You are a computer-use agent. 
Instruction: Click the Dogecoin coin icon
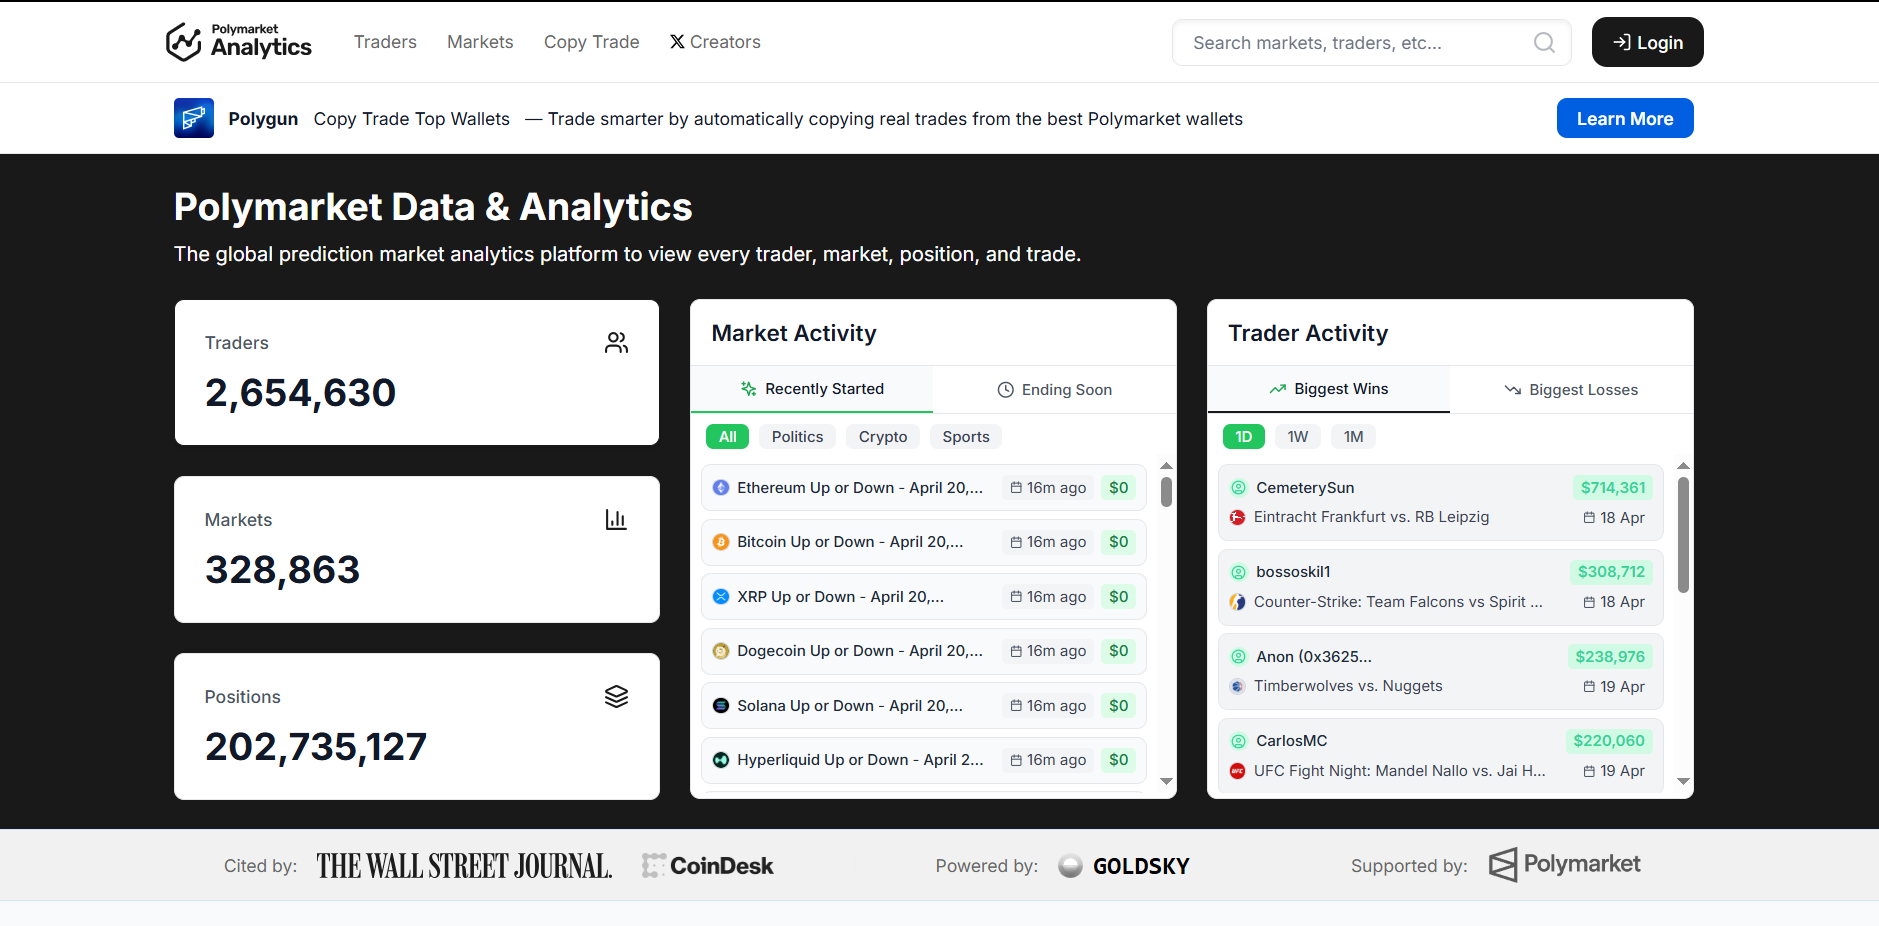721,651
